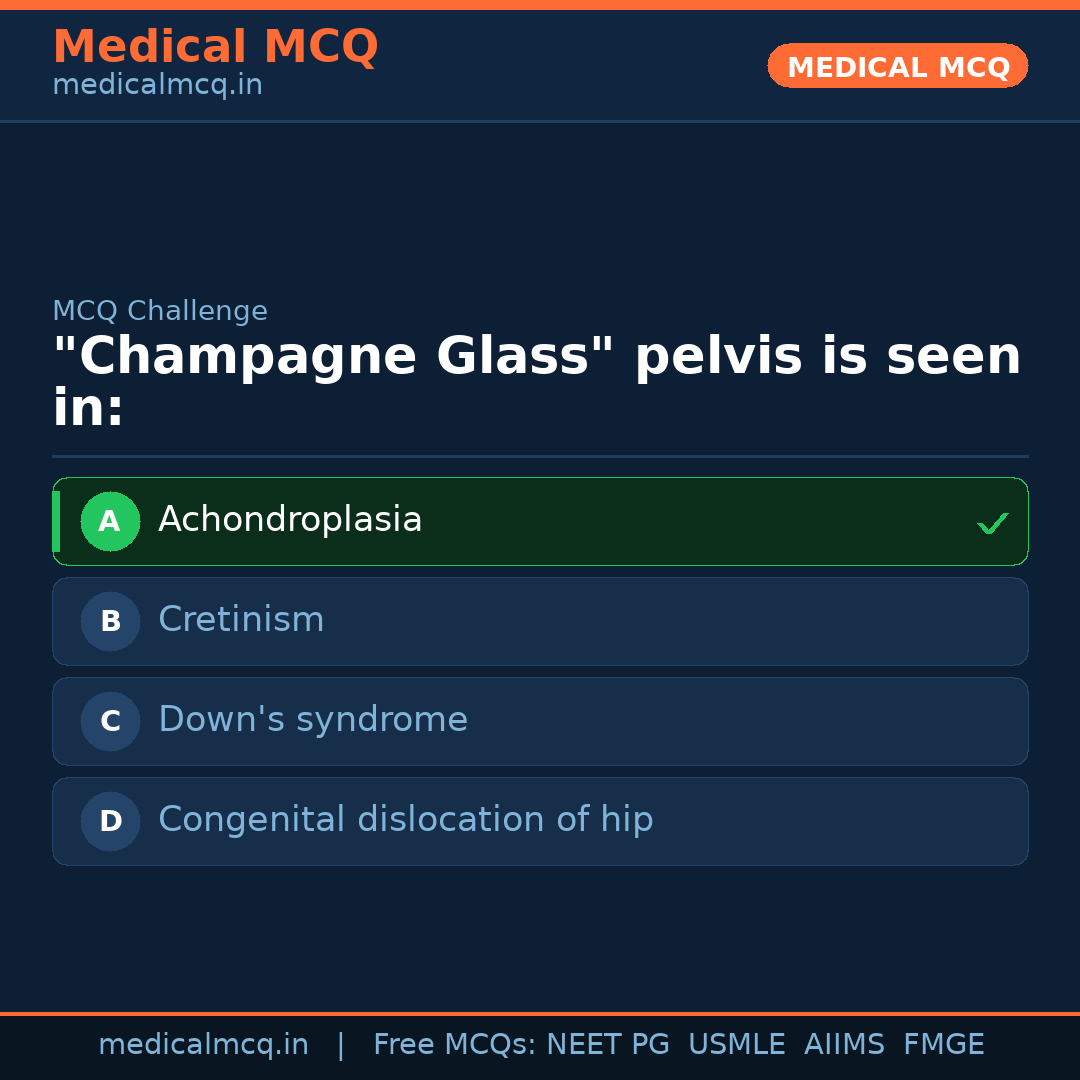This screenshot has width=1080, height=1080.
Task: Choose the Cretinism answer text
Action: 241,620
